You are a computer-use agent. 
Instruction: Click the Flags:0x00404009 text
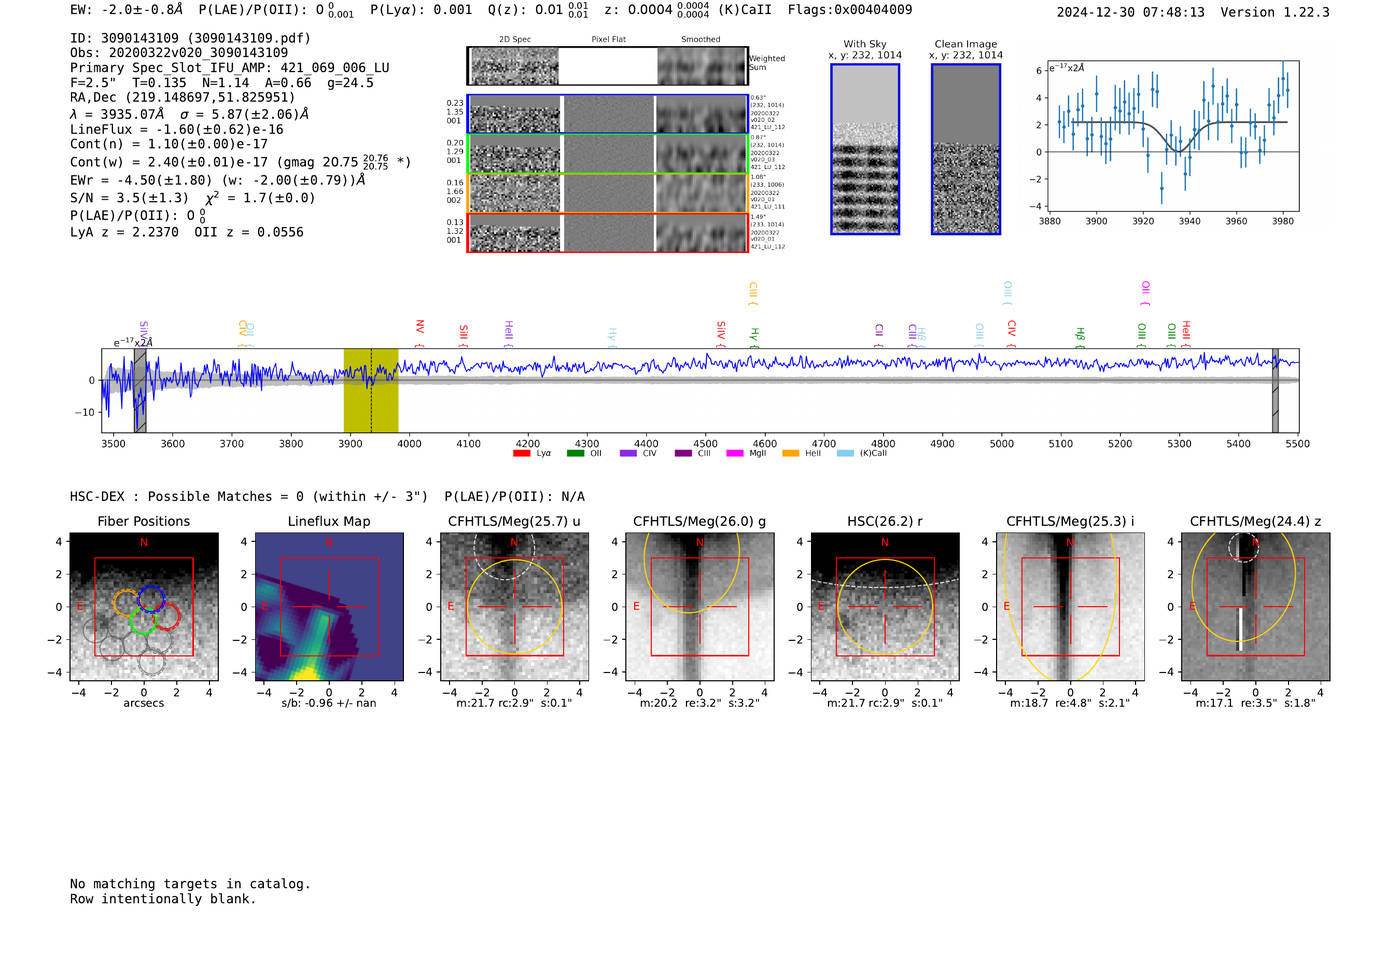tap(850, 10)
